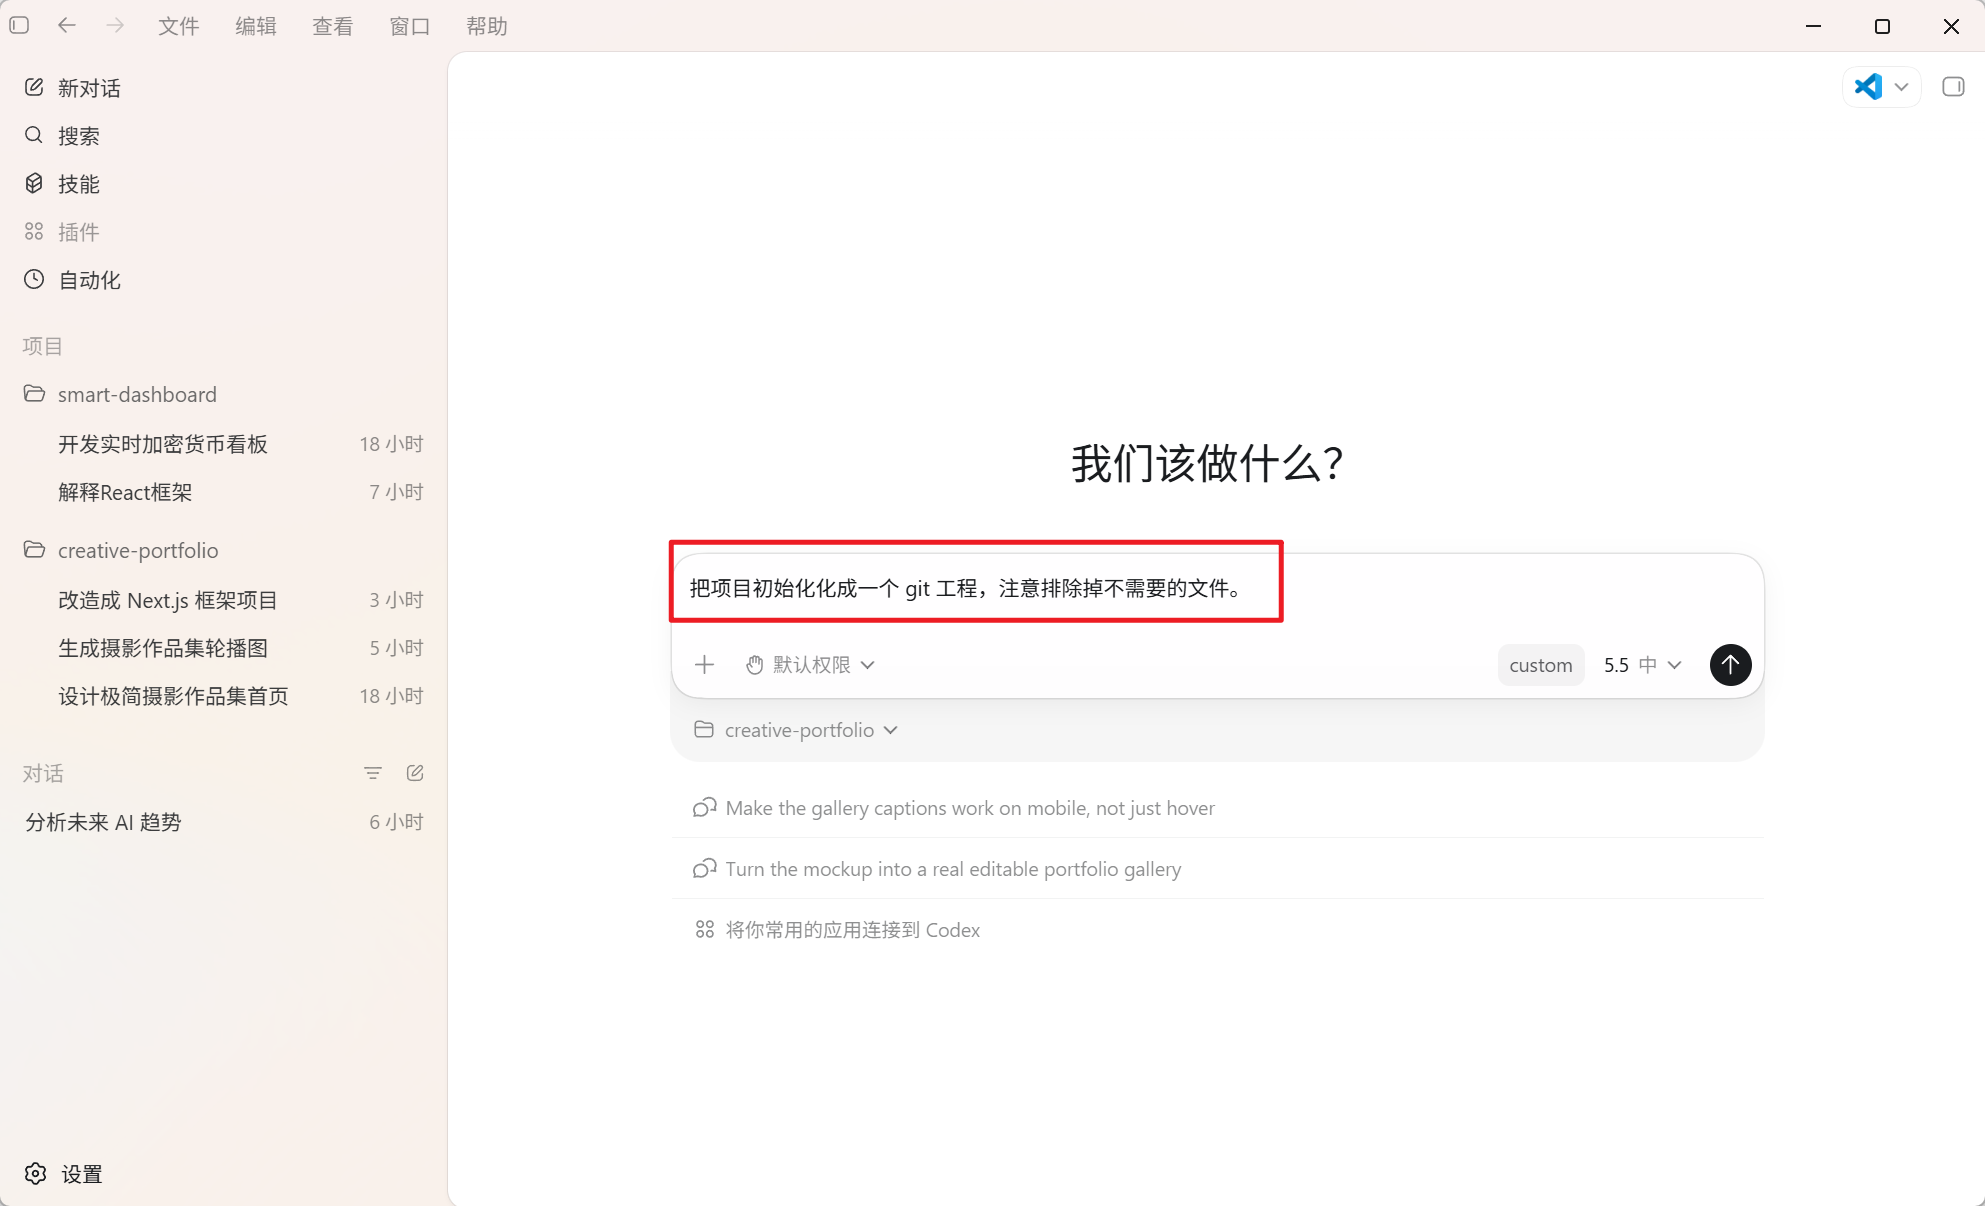
Task: Click the 对话 section header
Action: [x=43, y=773]
